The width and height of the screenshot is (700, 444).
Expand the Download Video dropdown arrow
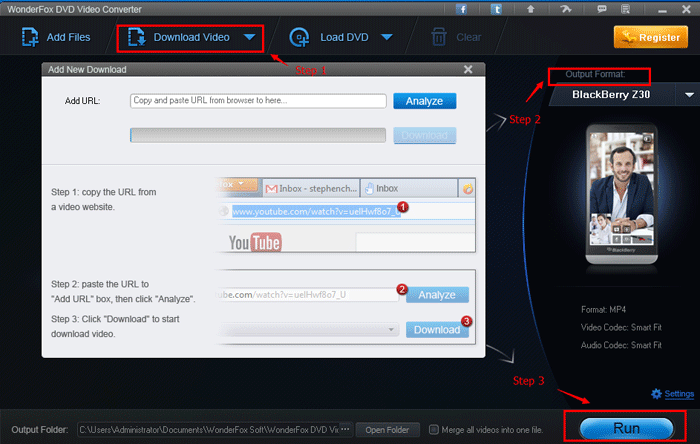(x=250, y=37)
